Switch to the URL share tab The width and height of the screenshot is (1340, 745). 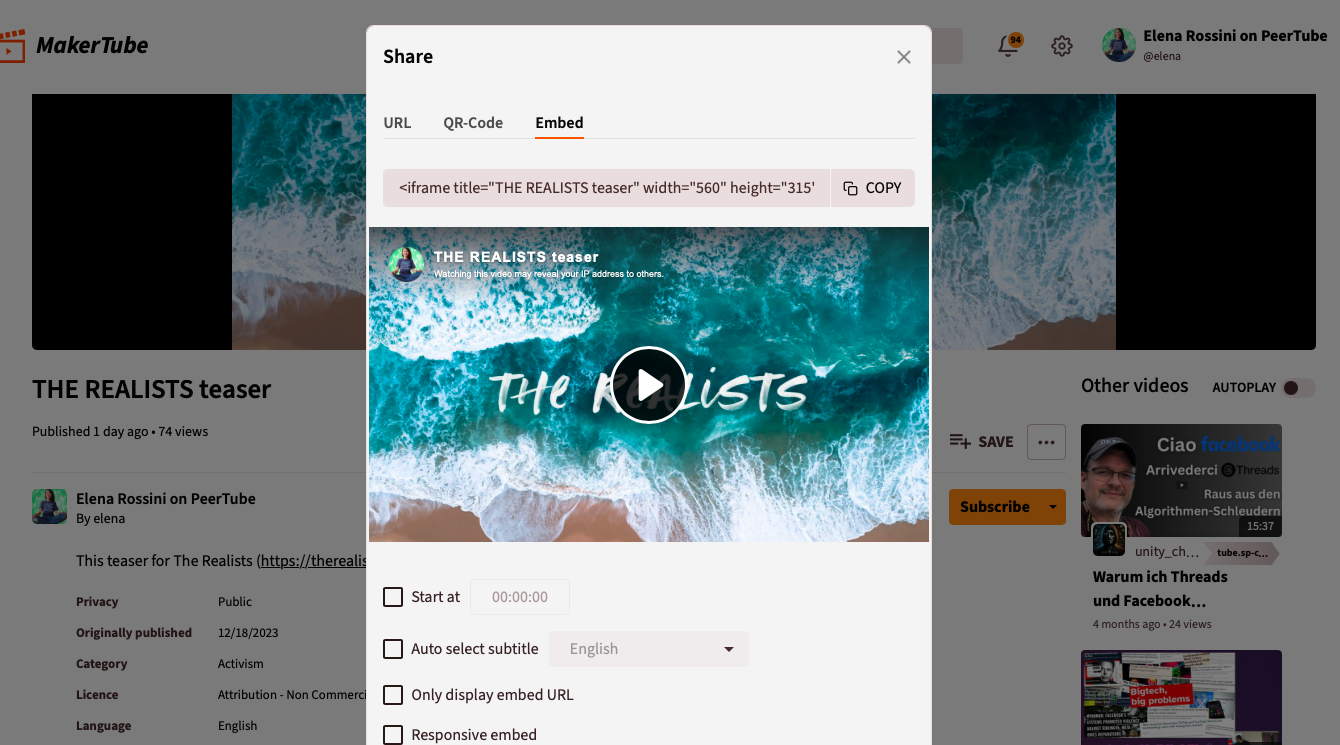click(x=397, y=122)
